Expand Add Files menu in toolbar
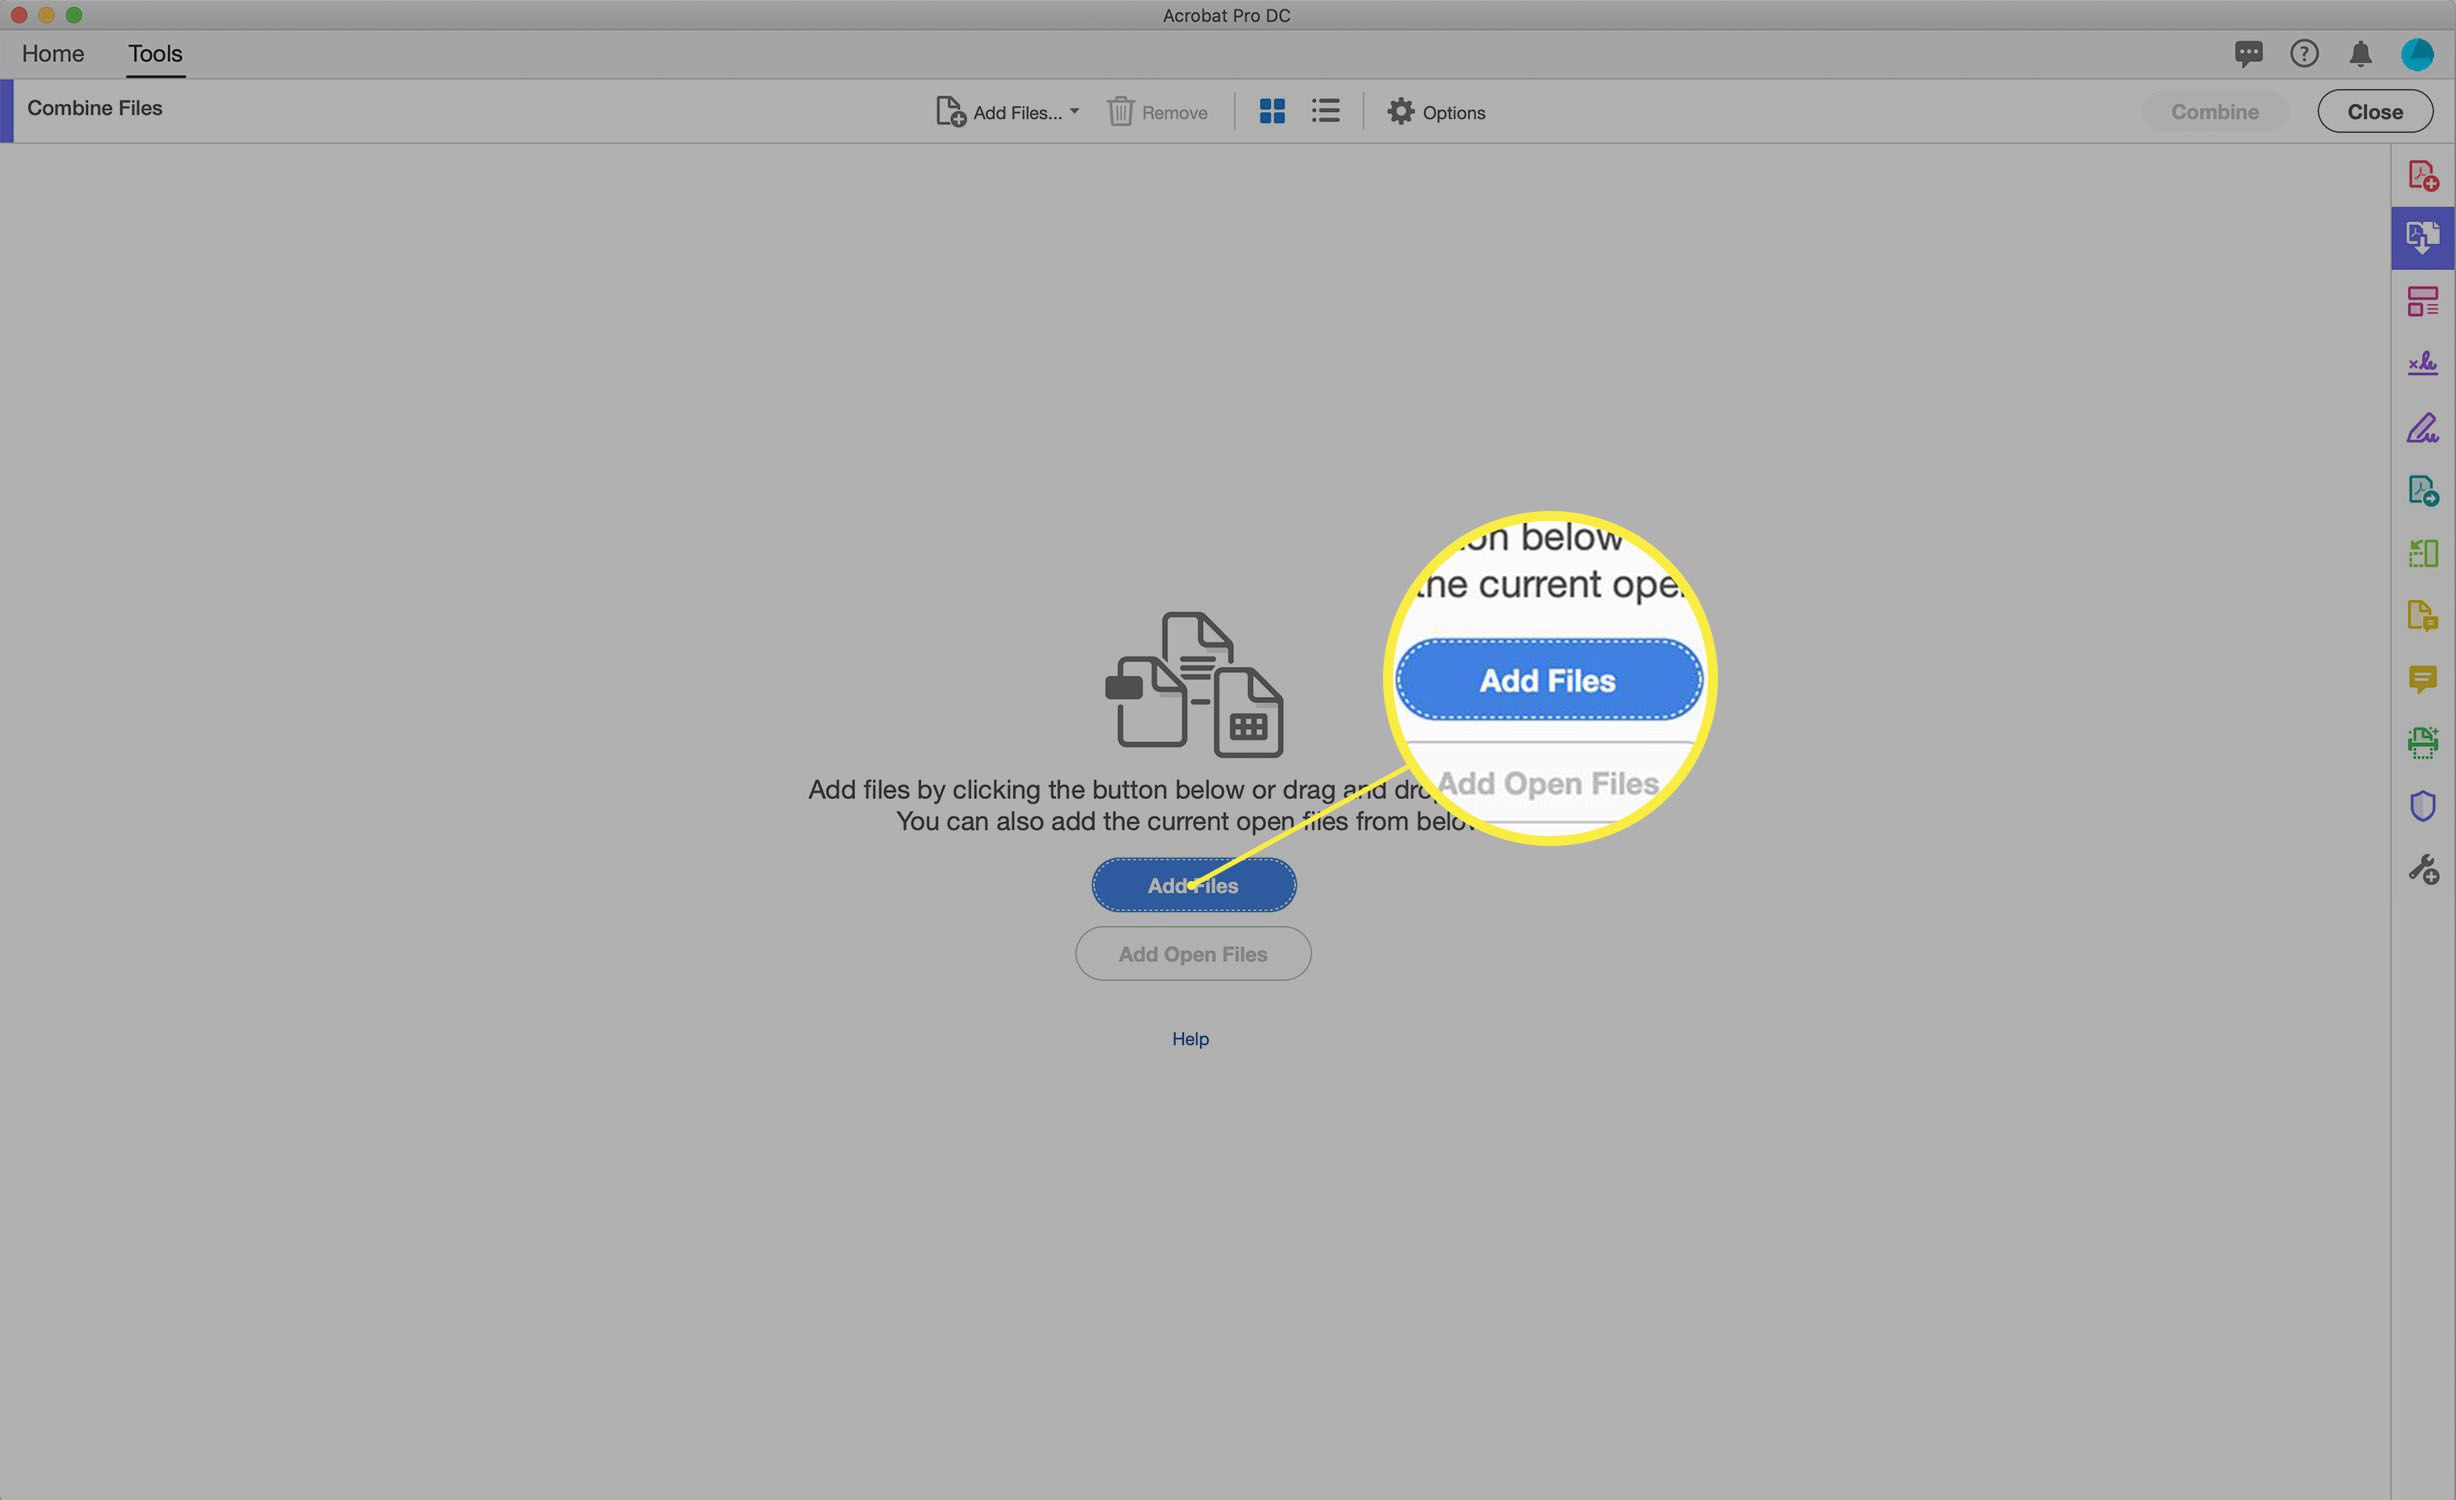2456x1500 pixels. click(x=1074, y=111)
